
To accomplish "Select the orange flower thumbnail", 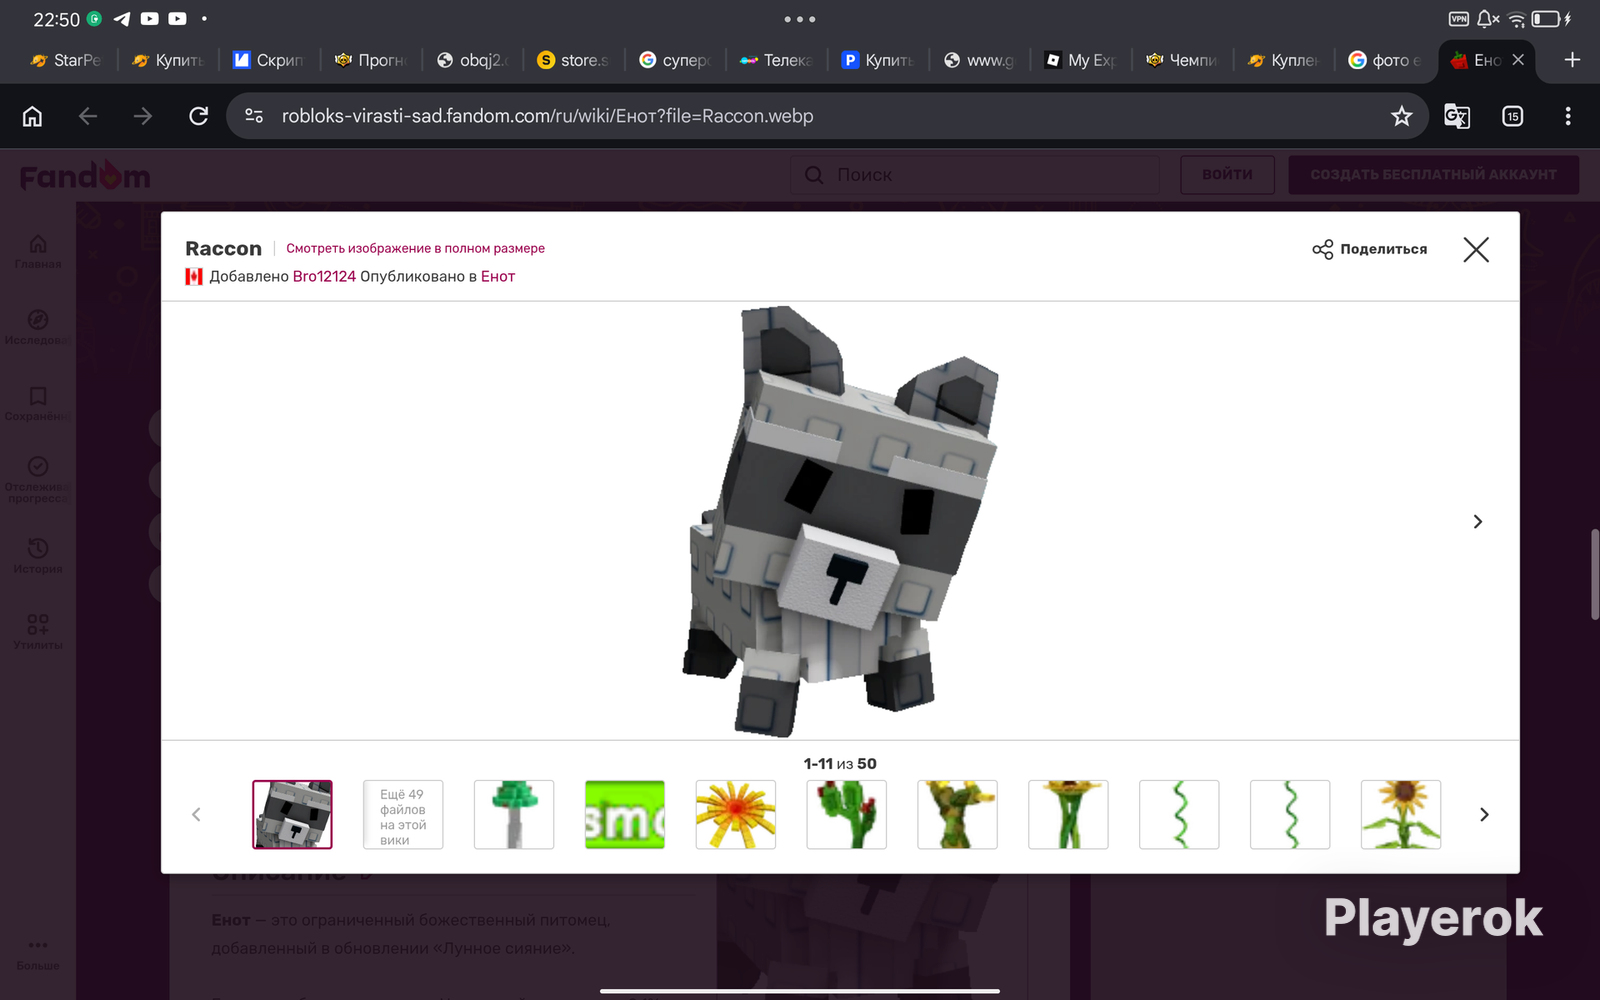I will [736, 814].
